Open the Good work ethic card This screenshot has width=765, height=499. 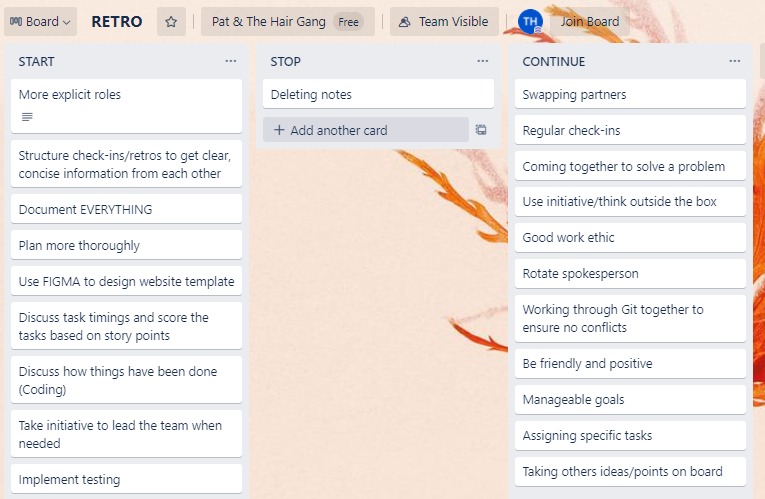[x=630, y=238]
